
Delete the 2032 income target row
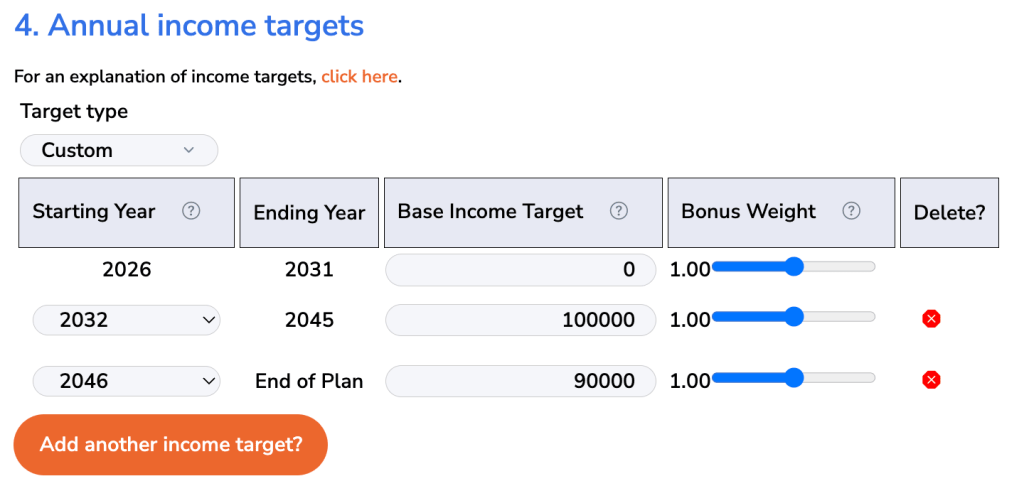[931, 319]
